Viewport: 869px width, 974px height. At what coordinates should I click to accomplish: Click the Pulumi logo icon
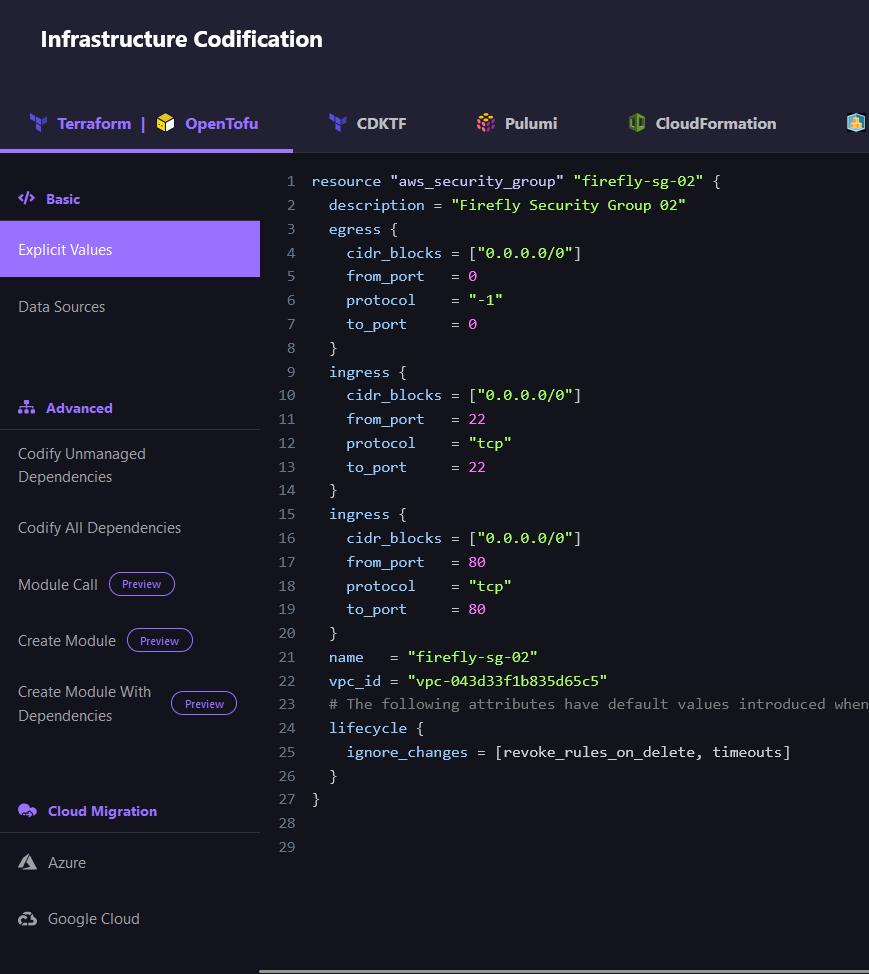tap(486, 123)
